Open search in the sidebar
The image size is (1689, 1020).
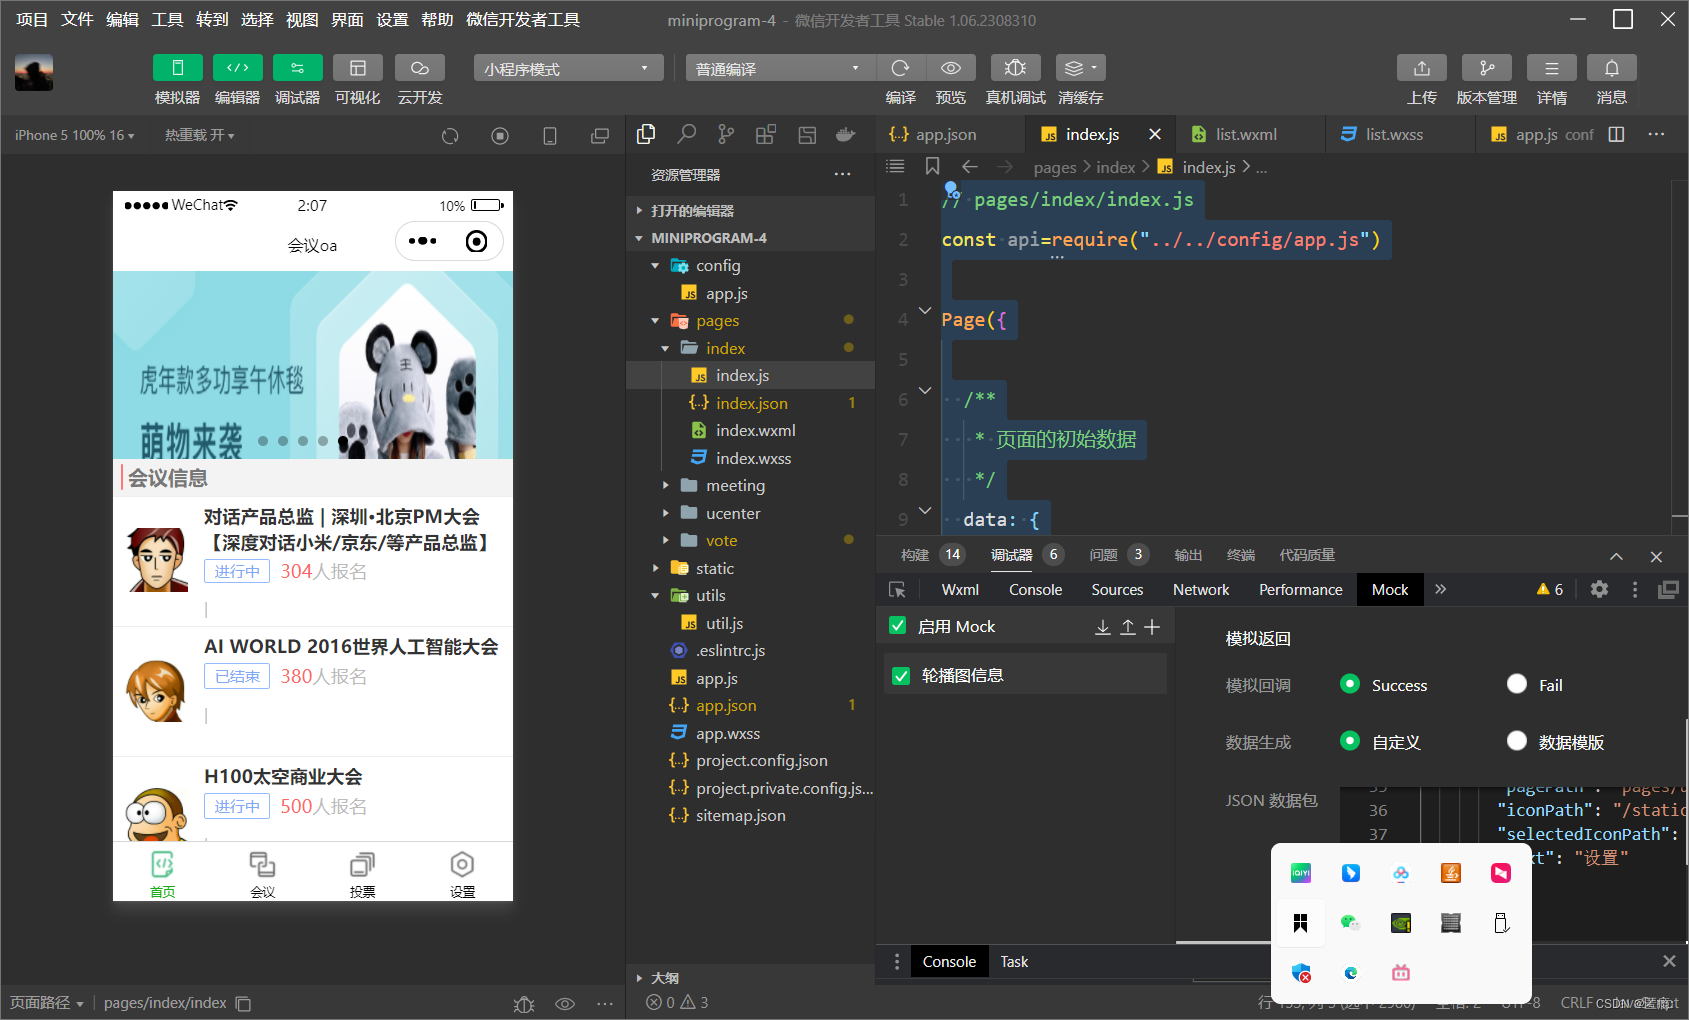(x=686, y=134)
